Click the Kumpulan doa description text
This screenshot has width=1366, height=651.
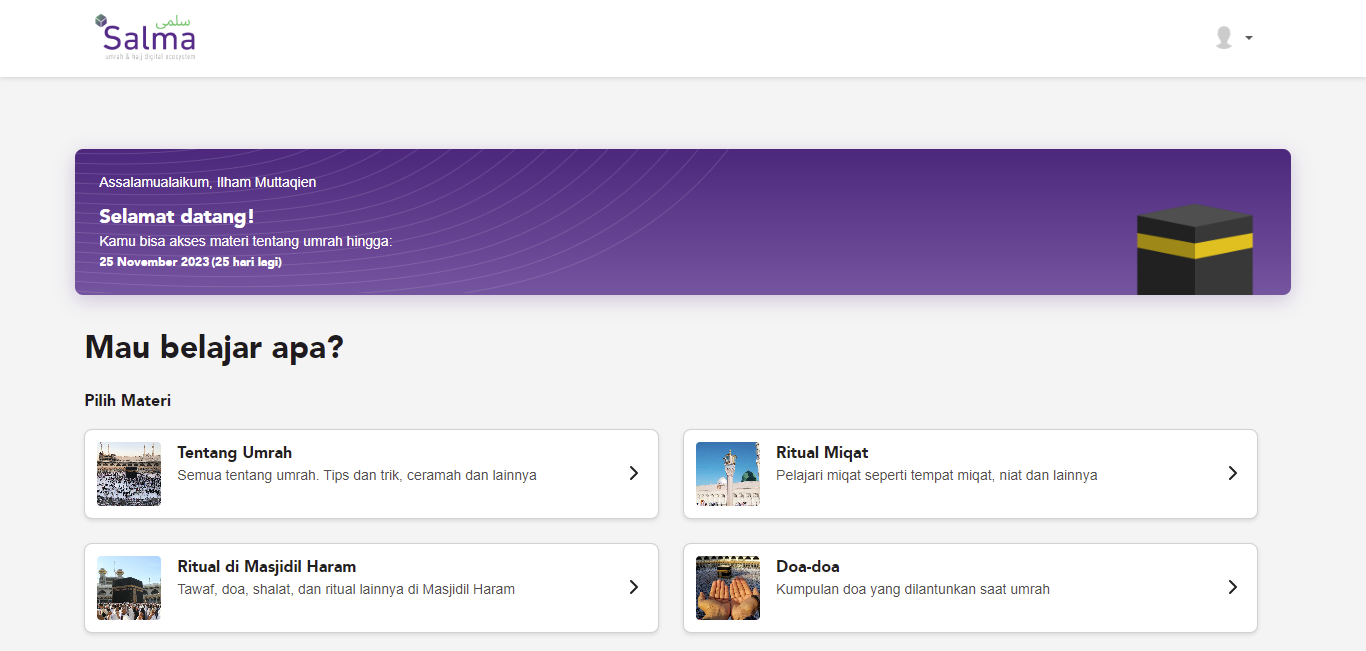[913, 589]
